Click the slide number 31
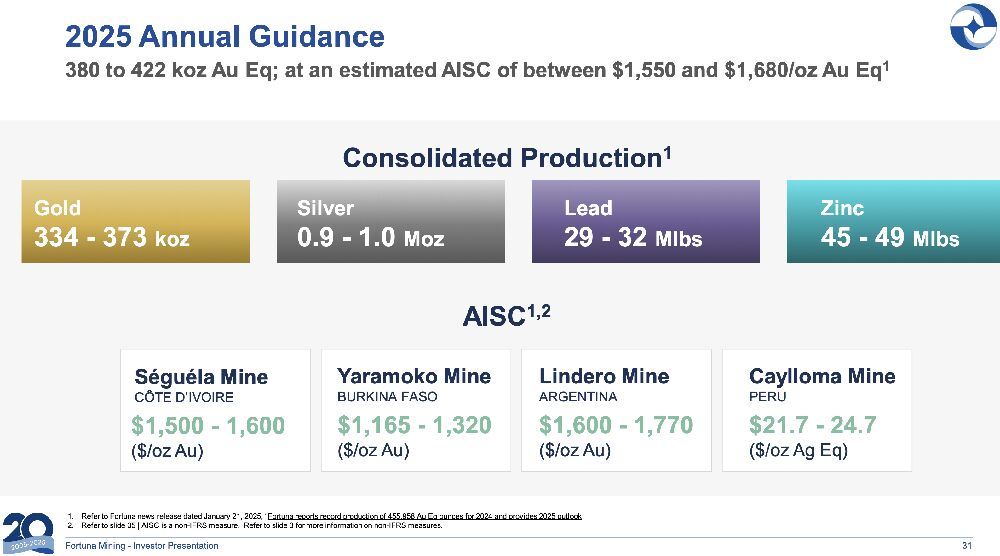The image size is (1000, 556). [x=966, y=546]
